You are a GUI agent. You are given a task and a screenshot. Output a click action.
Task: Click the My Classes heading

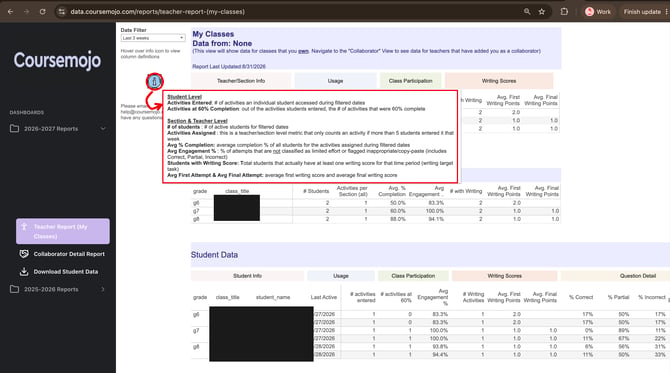pyautogui.click(x=213, y=34)
